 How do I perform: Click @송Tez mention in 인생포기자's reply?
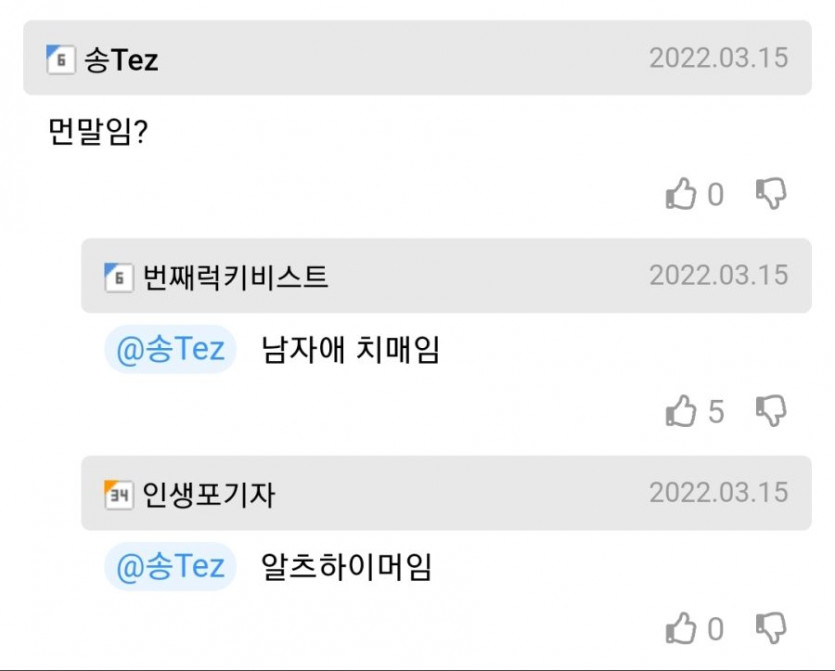point(170,568)
